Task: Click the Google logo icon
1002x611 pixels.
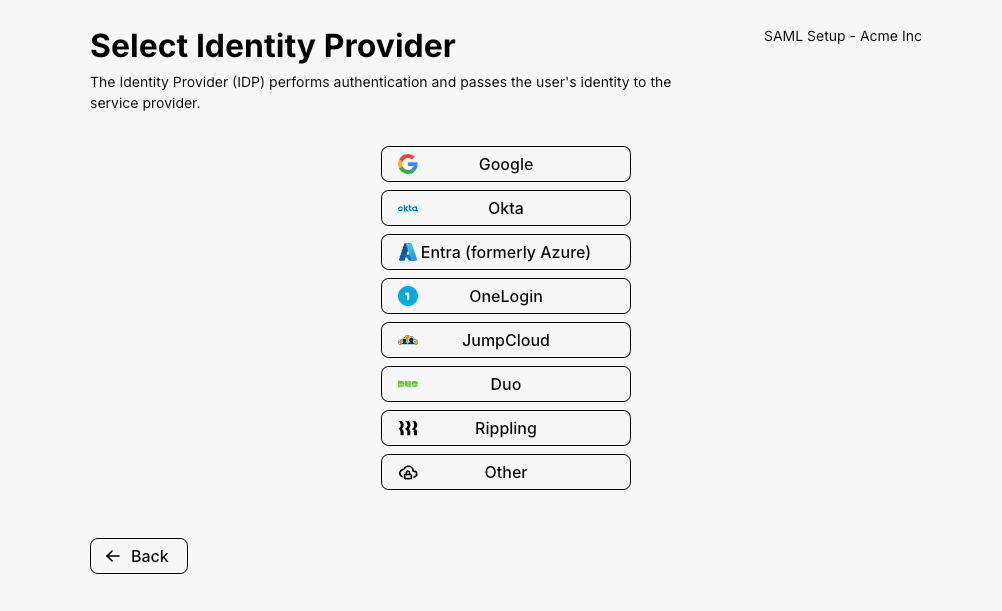Action: [x=407, y=164]
